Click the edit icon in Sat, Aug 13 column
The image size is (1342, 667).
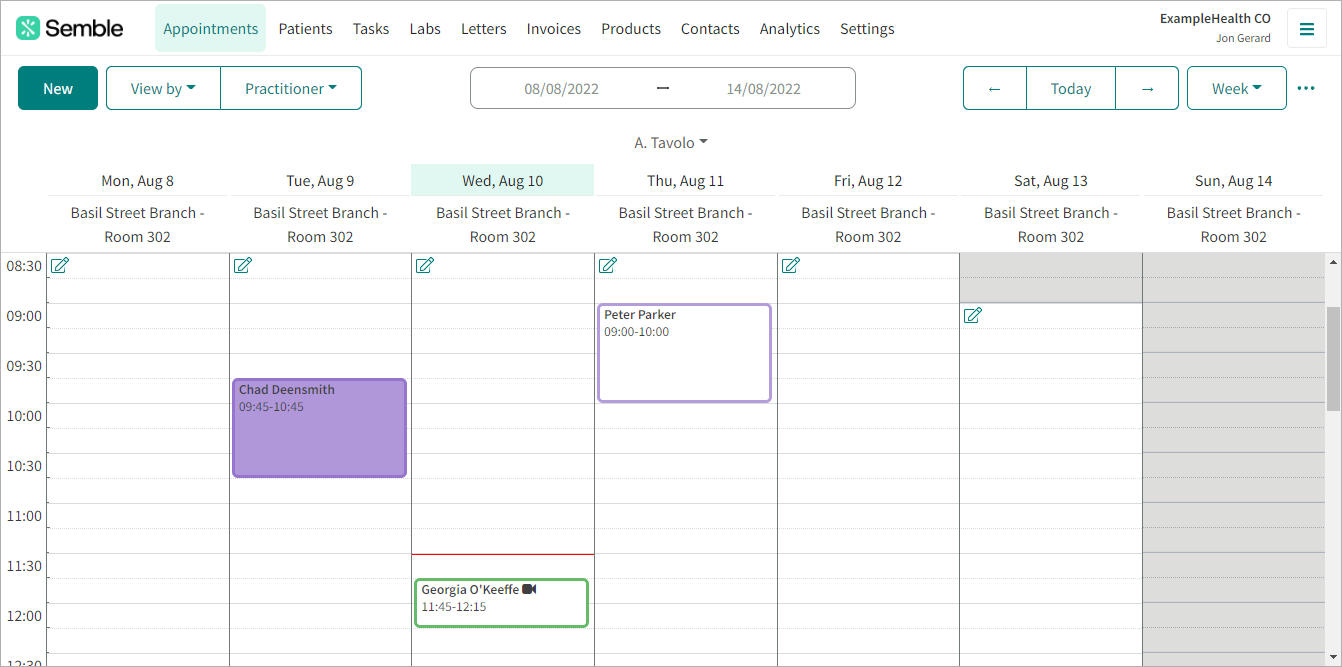click(973, 315)
